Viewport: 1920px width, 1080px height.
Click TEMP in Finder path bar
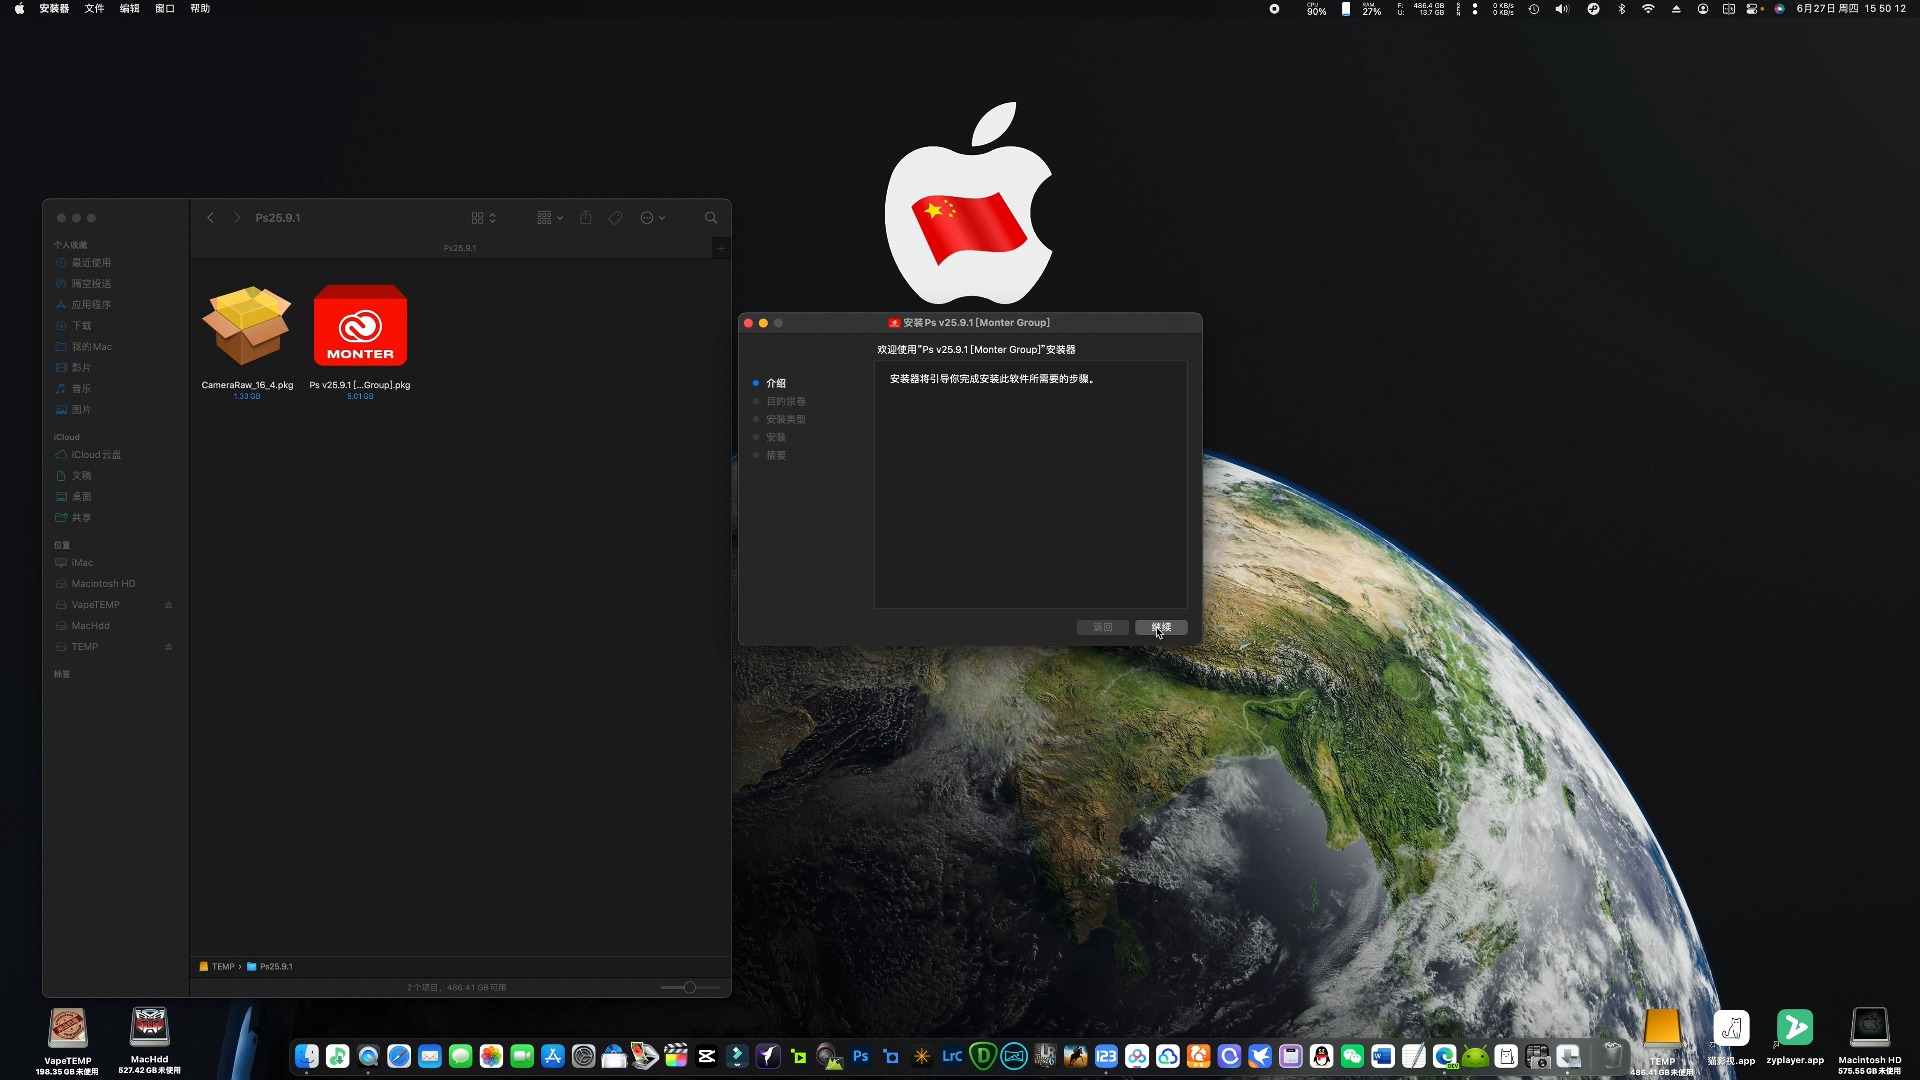(217, 967)
